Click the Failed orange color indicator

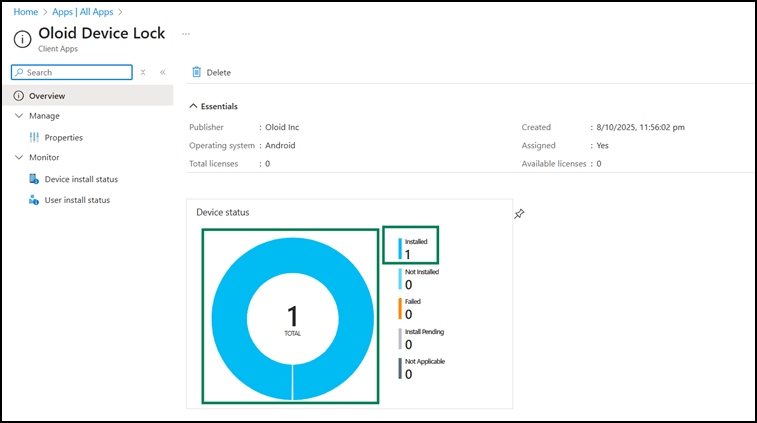400,309
